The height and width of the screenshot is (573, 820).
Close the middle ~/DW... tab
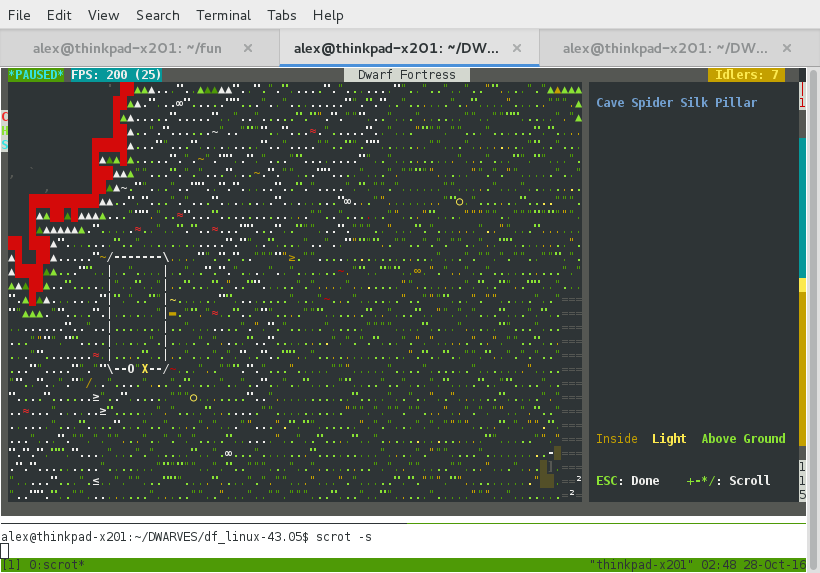517,48
